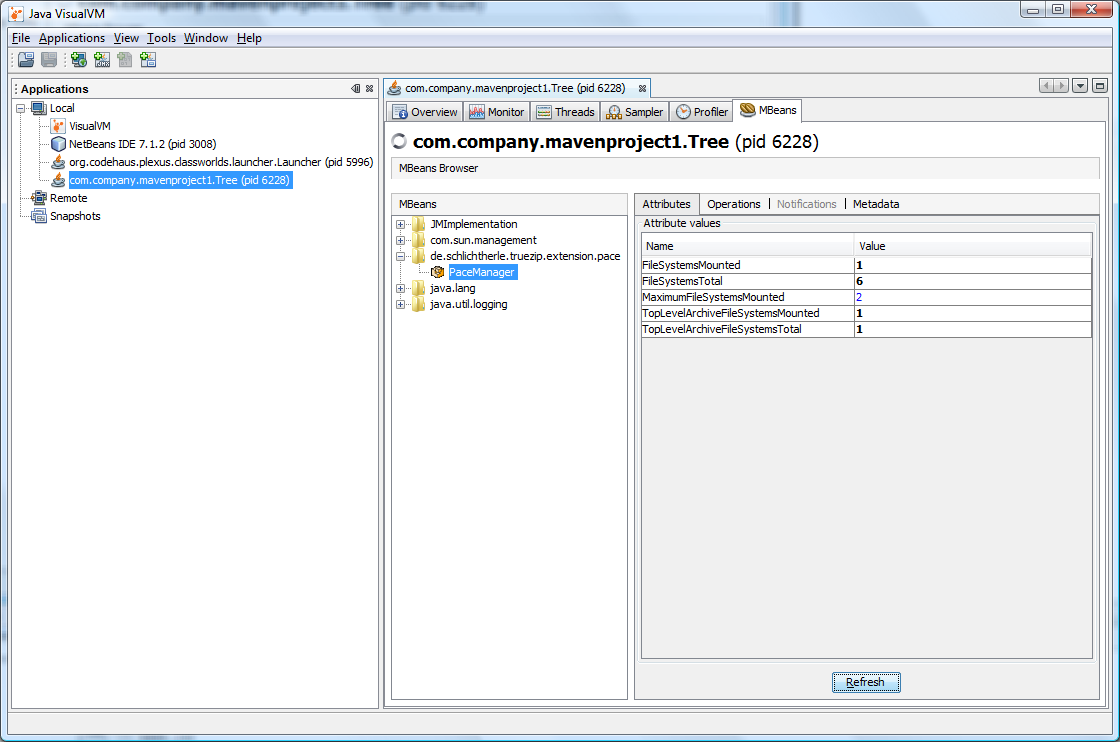Open the Operations tab
The height and width of the screenshot is (742, 1120).
click(733, 204)
